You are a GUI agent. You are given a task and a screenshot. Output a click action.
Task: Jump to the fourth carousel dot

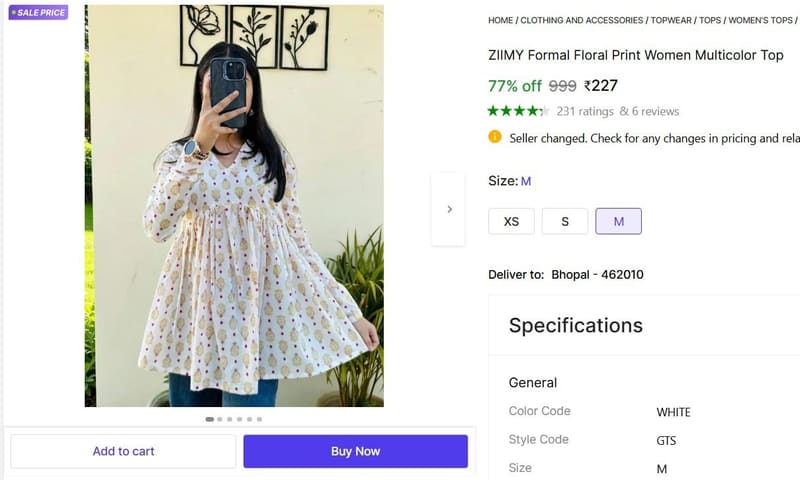point(239,419)
